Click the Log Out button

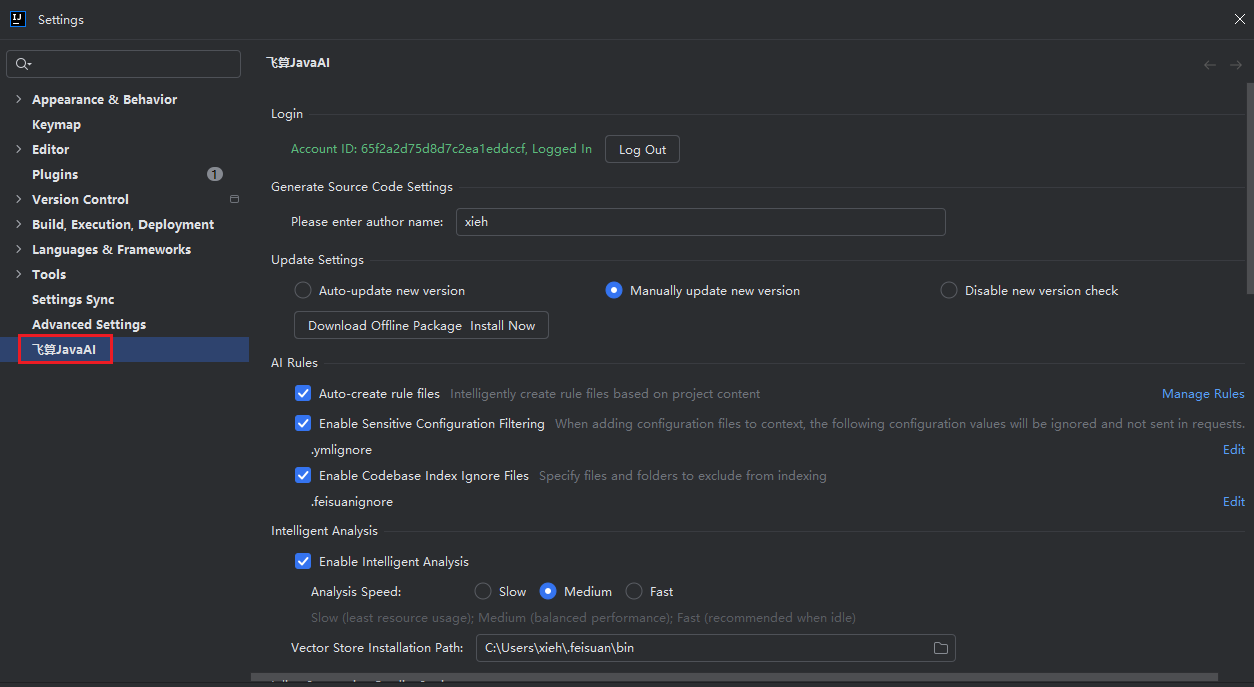point(642,150)
